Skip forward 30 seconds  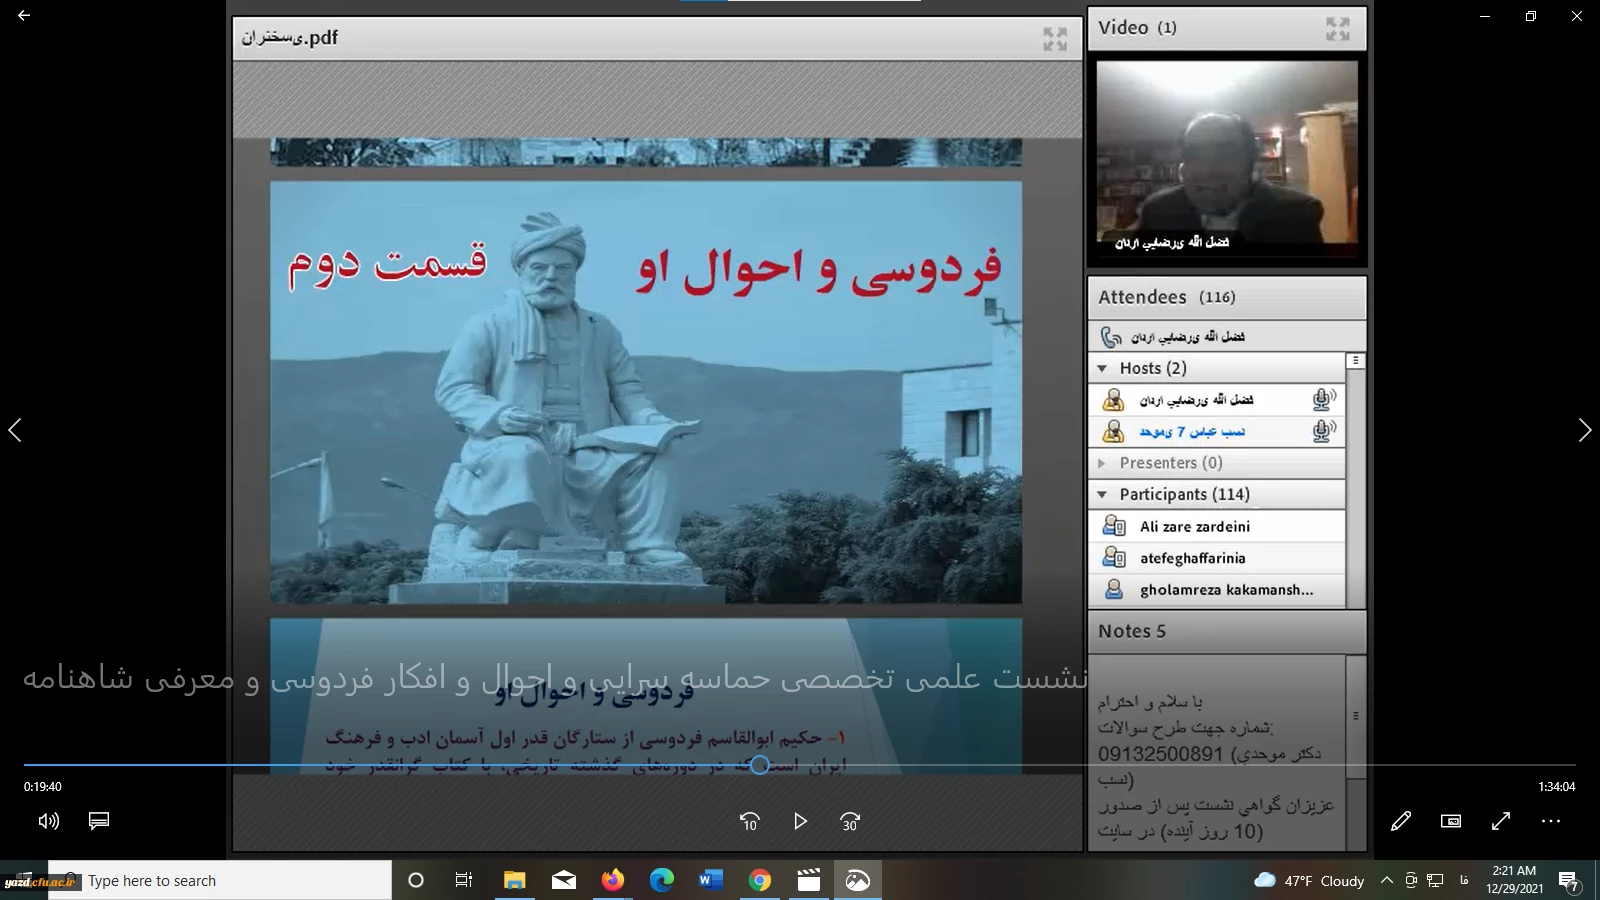coord(850,821)
